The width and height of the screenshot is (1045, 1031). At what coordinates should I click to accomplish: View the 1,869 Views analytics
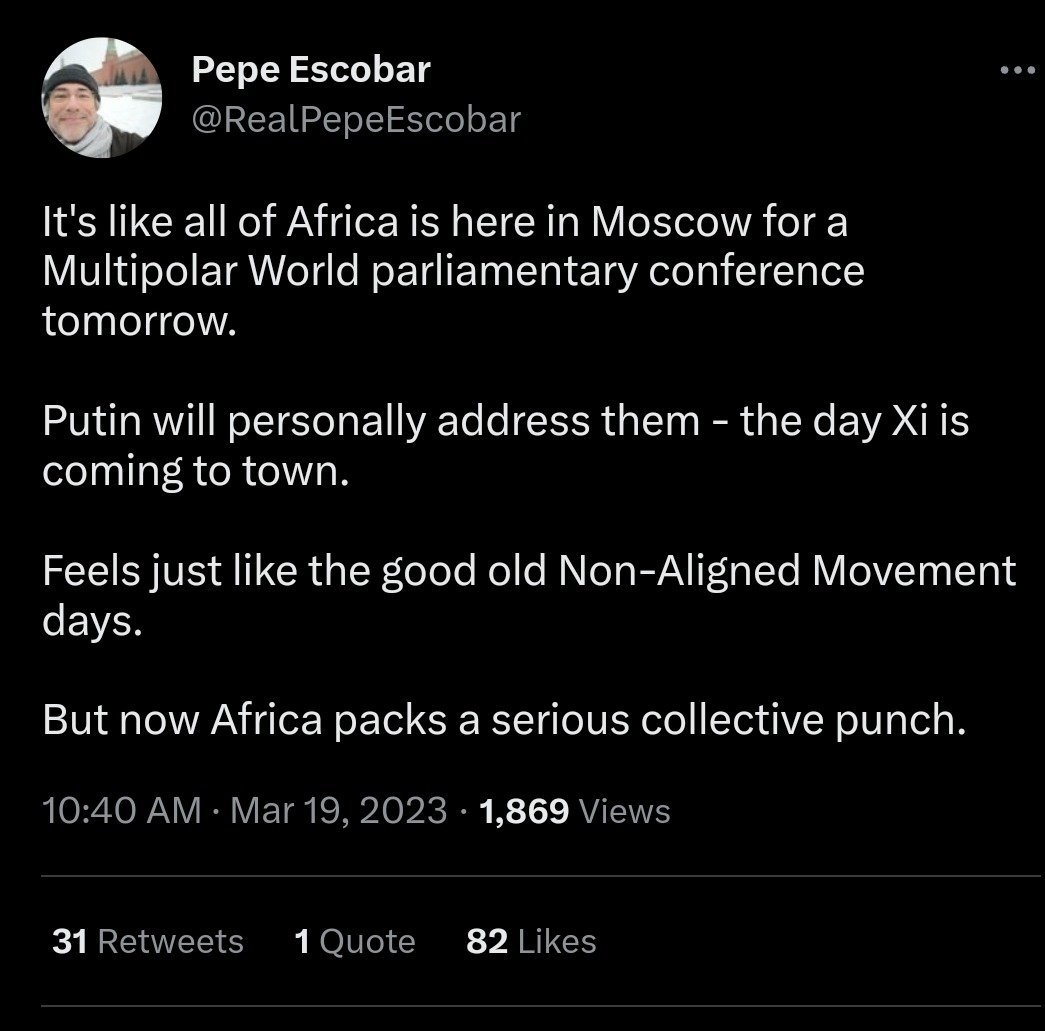[x=575, y=810]
